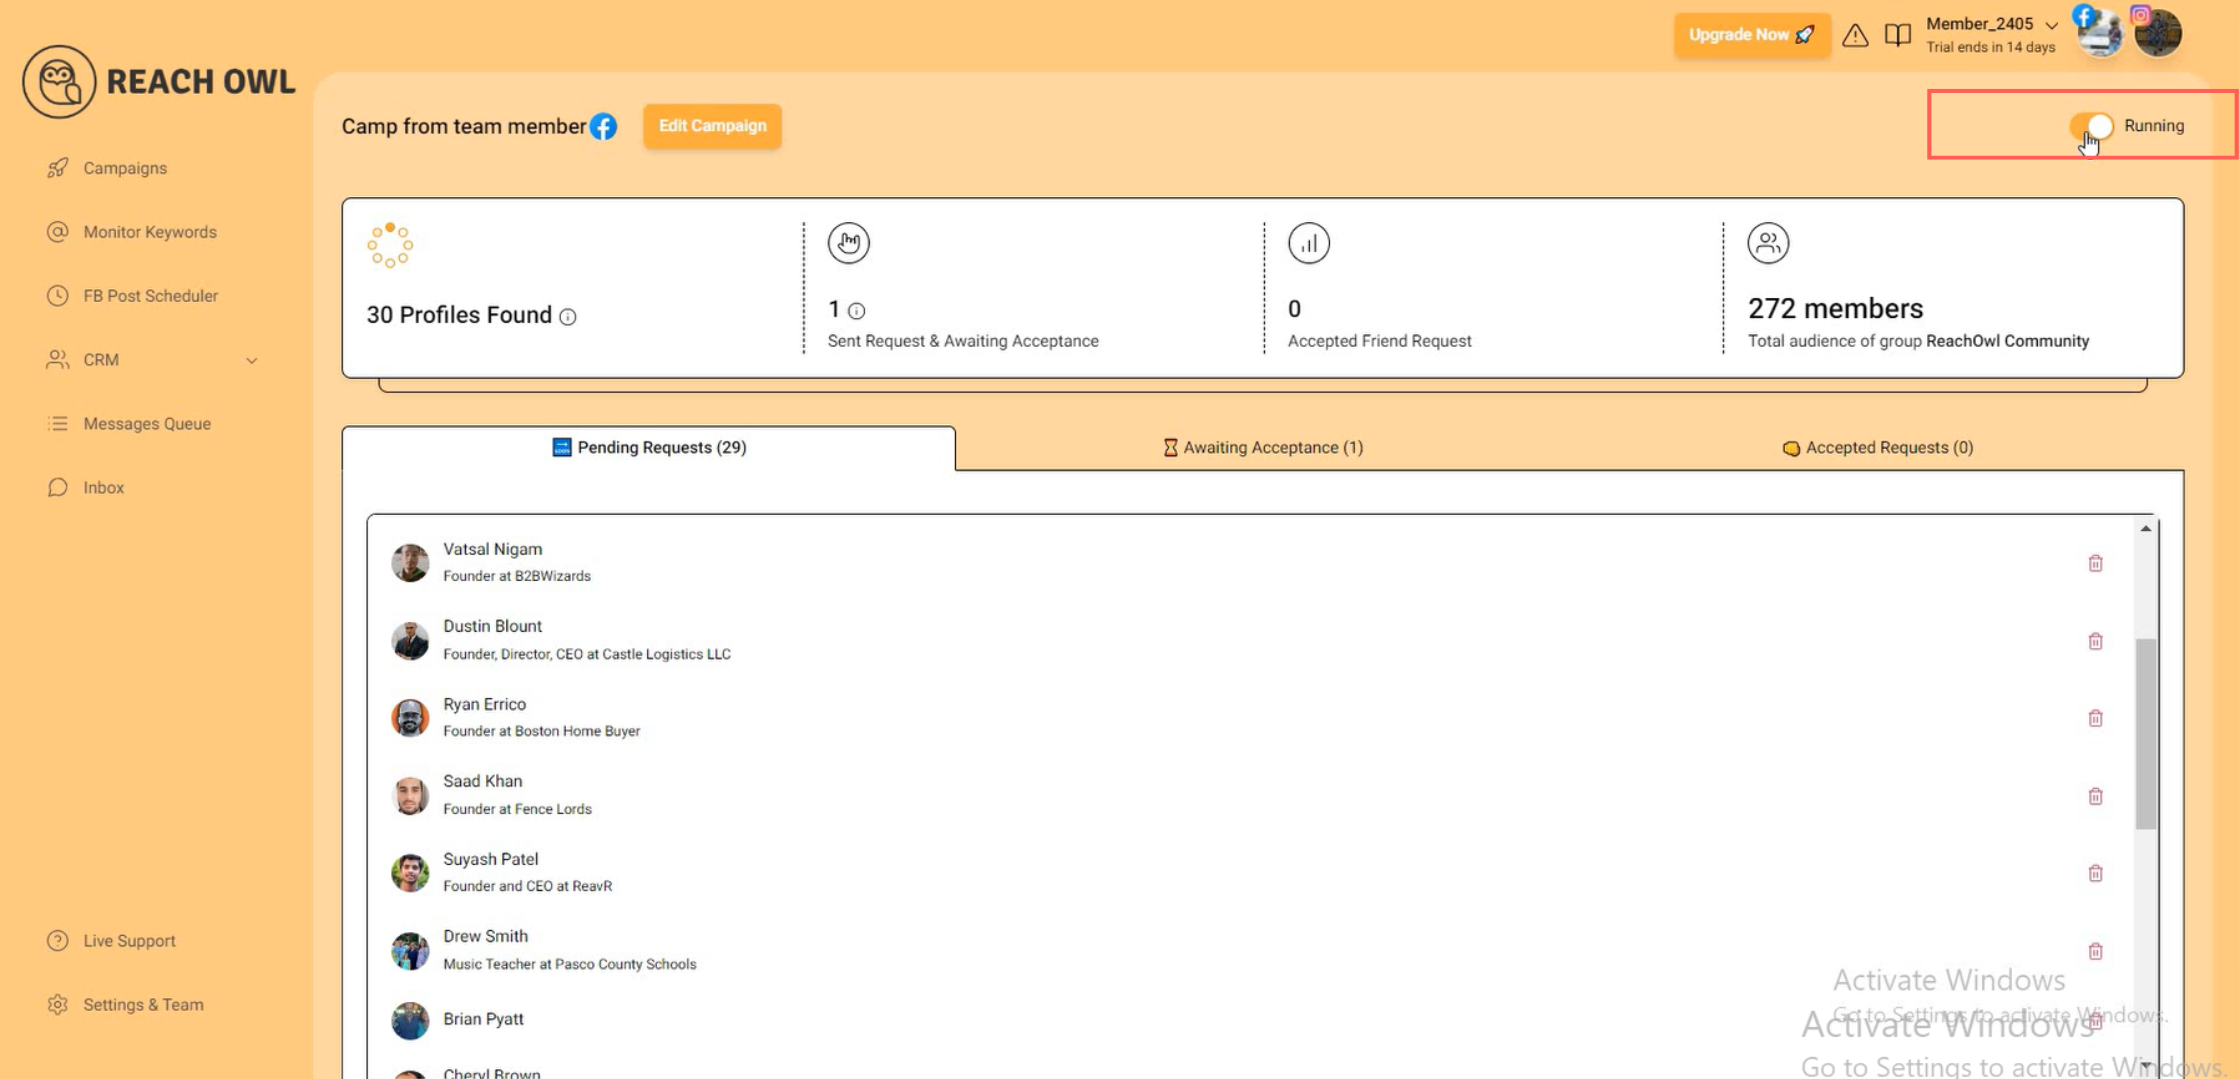The height and width of the screenshot is (1079, 2240).
Task: Click Dustin Blount's profile picture
Action: click(x=410, y=640)
